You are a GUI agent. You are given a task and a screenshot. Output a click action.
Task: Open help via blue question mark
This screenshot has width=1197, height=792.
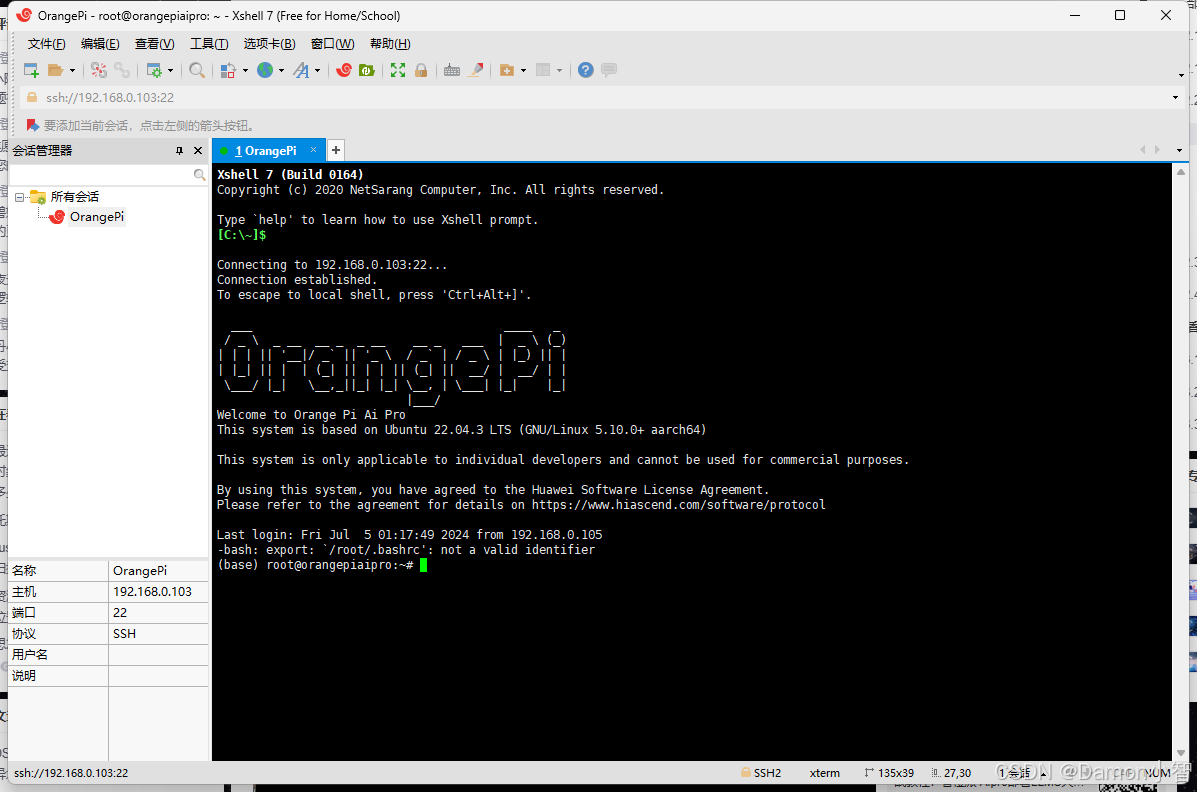(586, 70)
